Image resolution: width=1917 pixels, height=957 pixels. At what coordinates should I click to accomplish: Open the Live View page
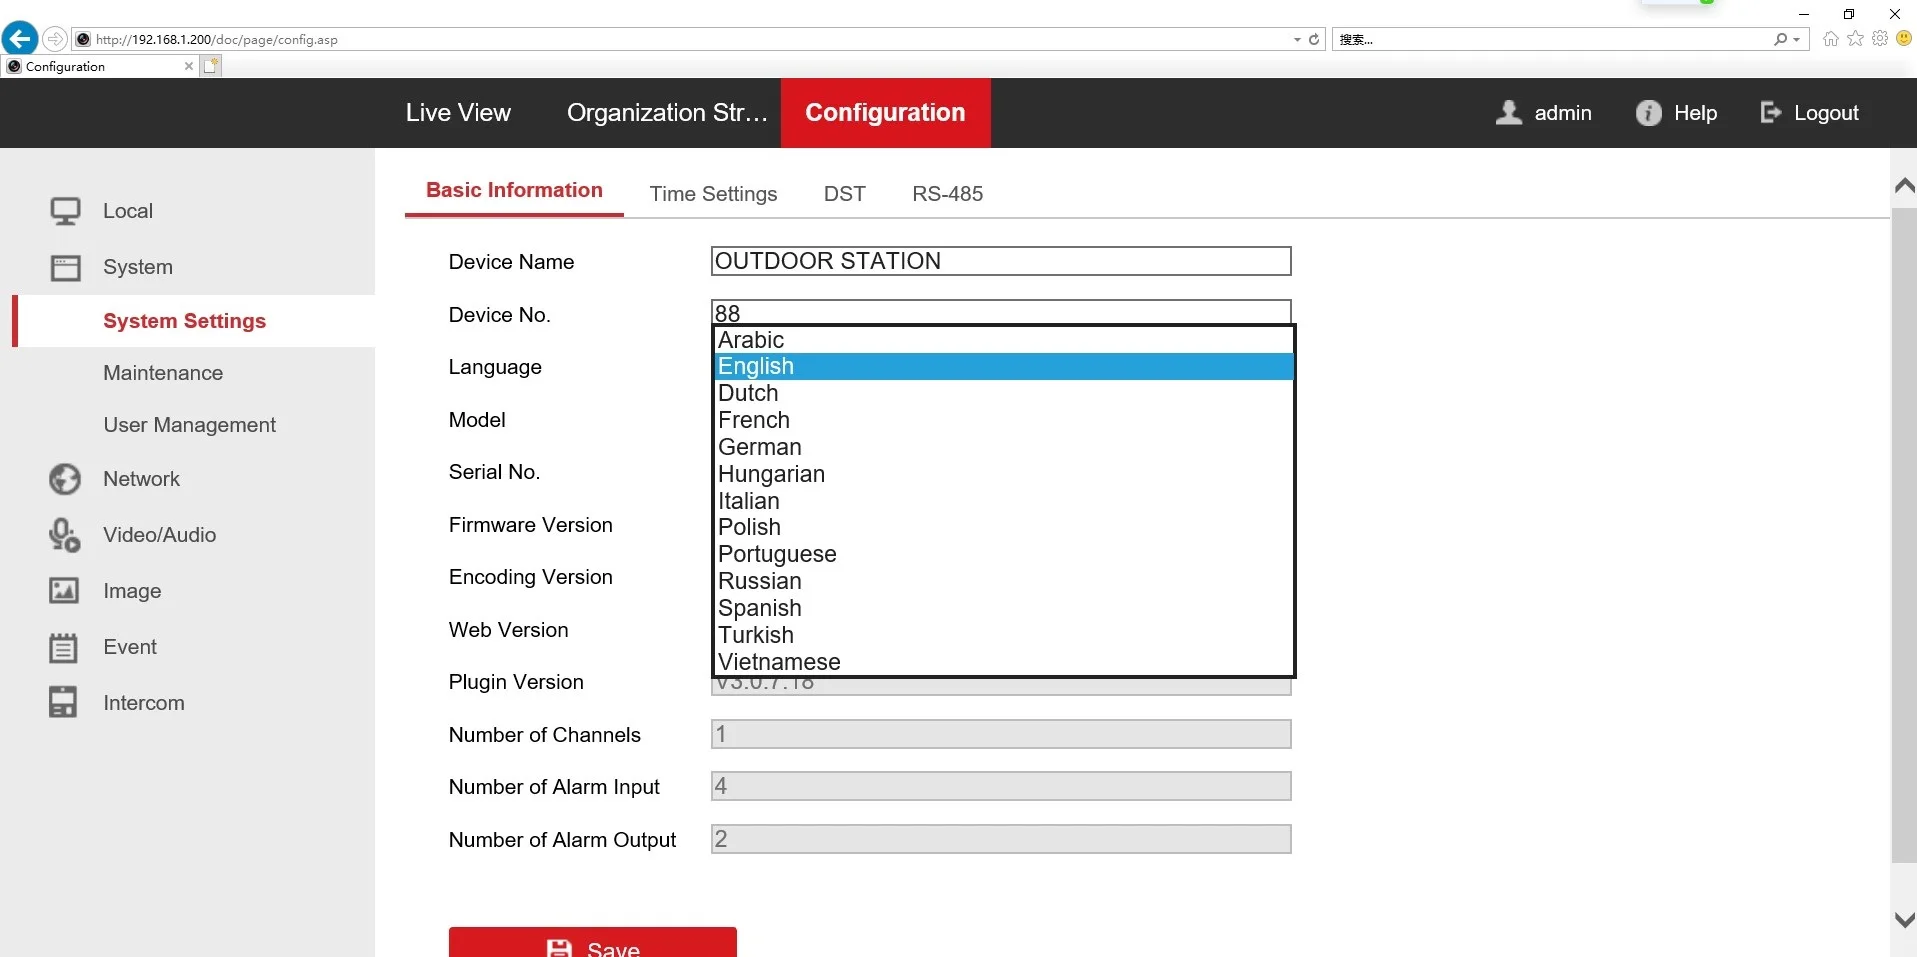(458, 113)
